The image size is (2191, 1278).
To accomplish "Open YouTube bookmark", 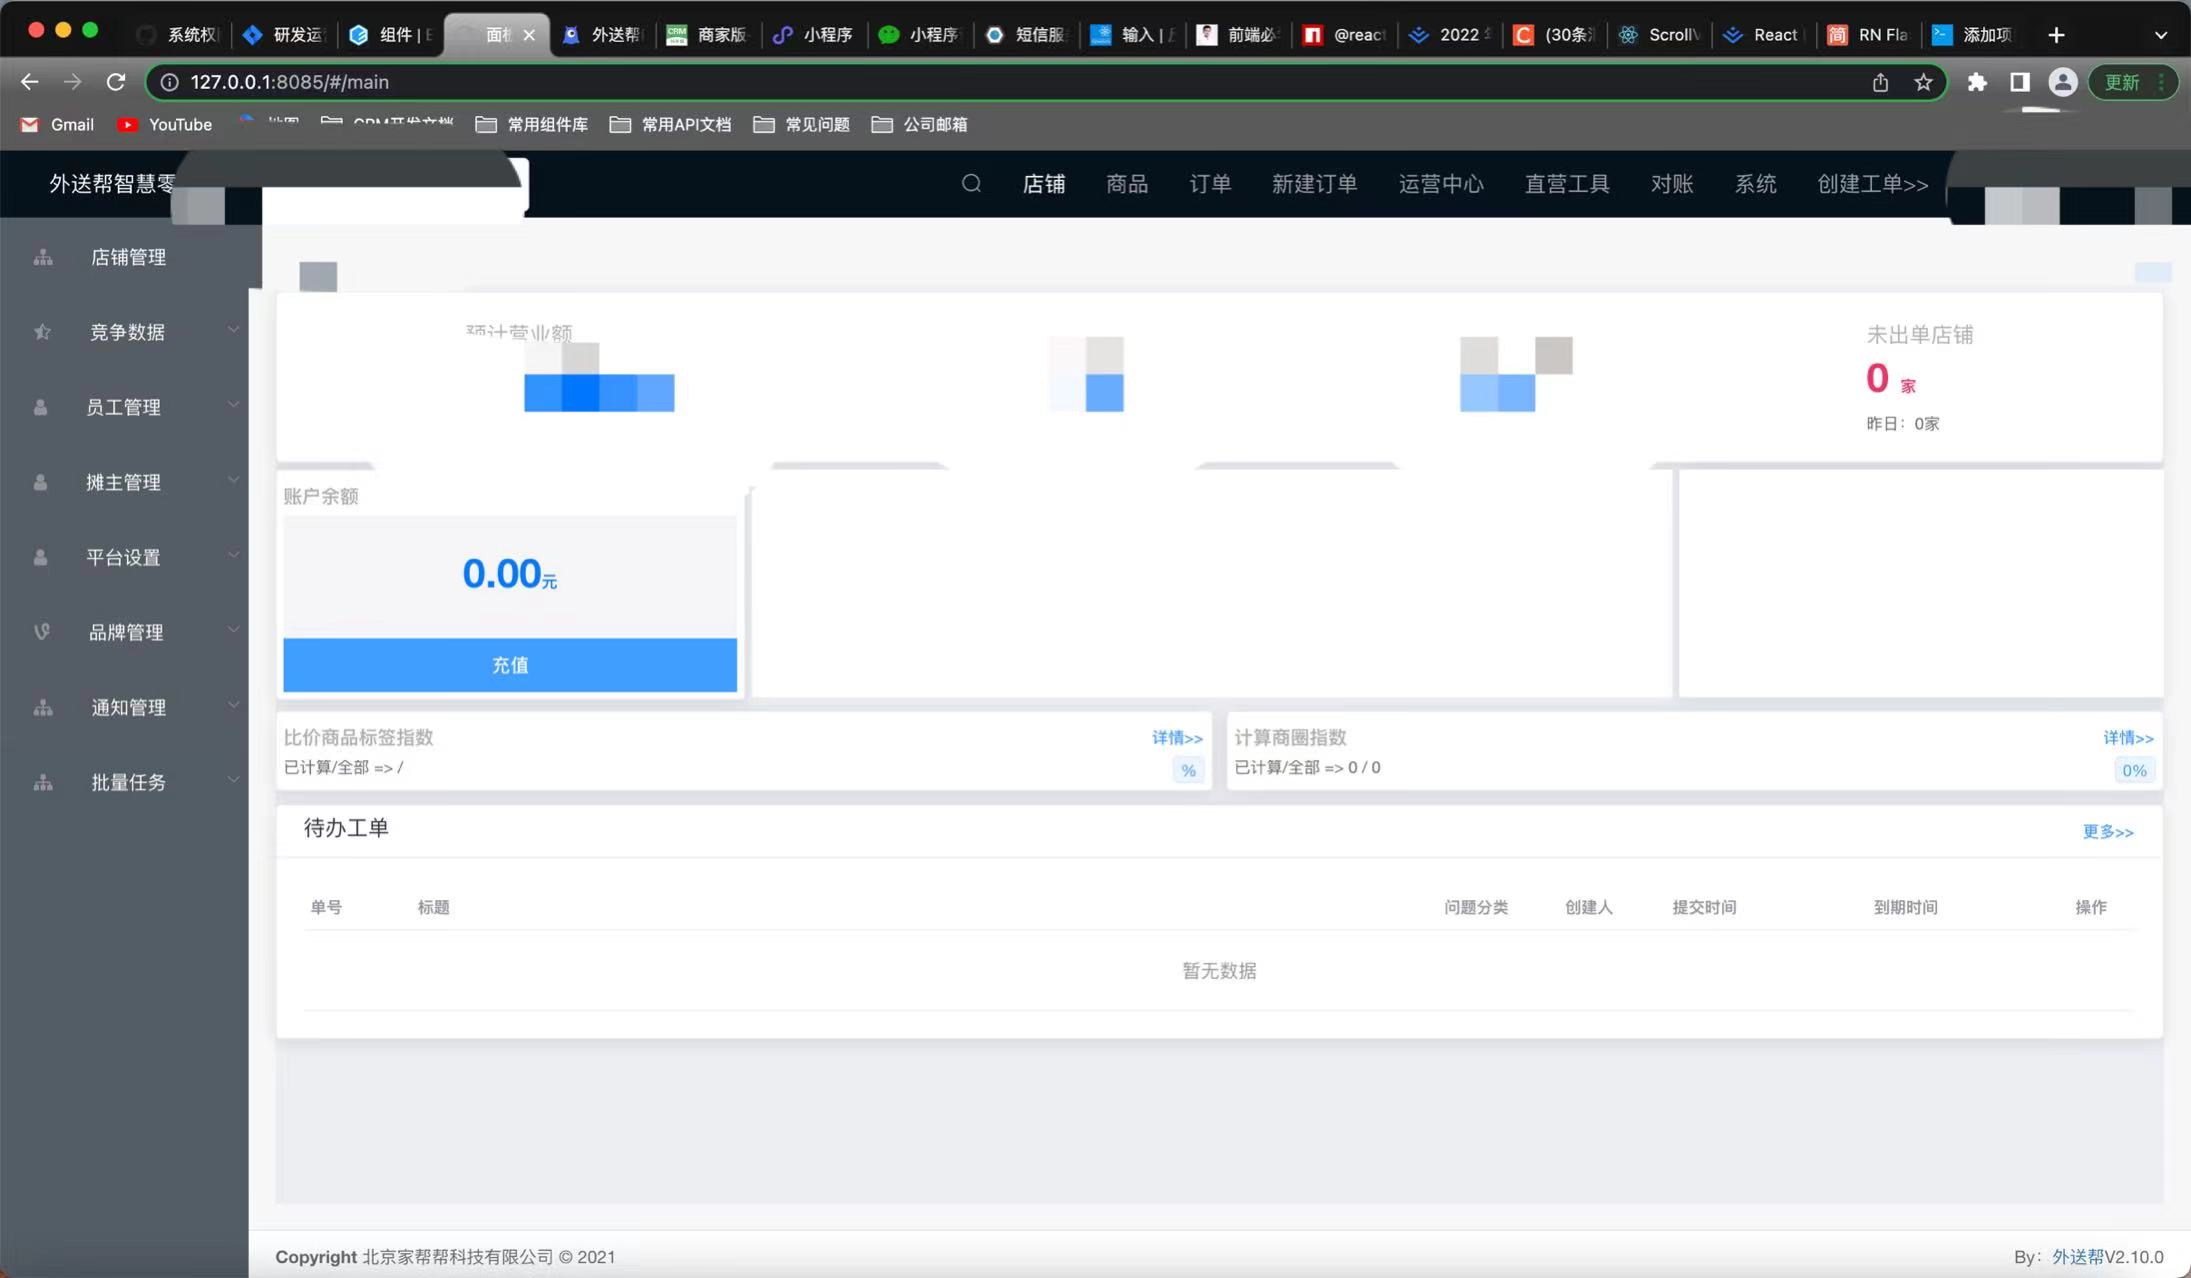I will tap(165, 124).
